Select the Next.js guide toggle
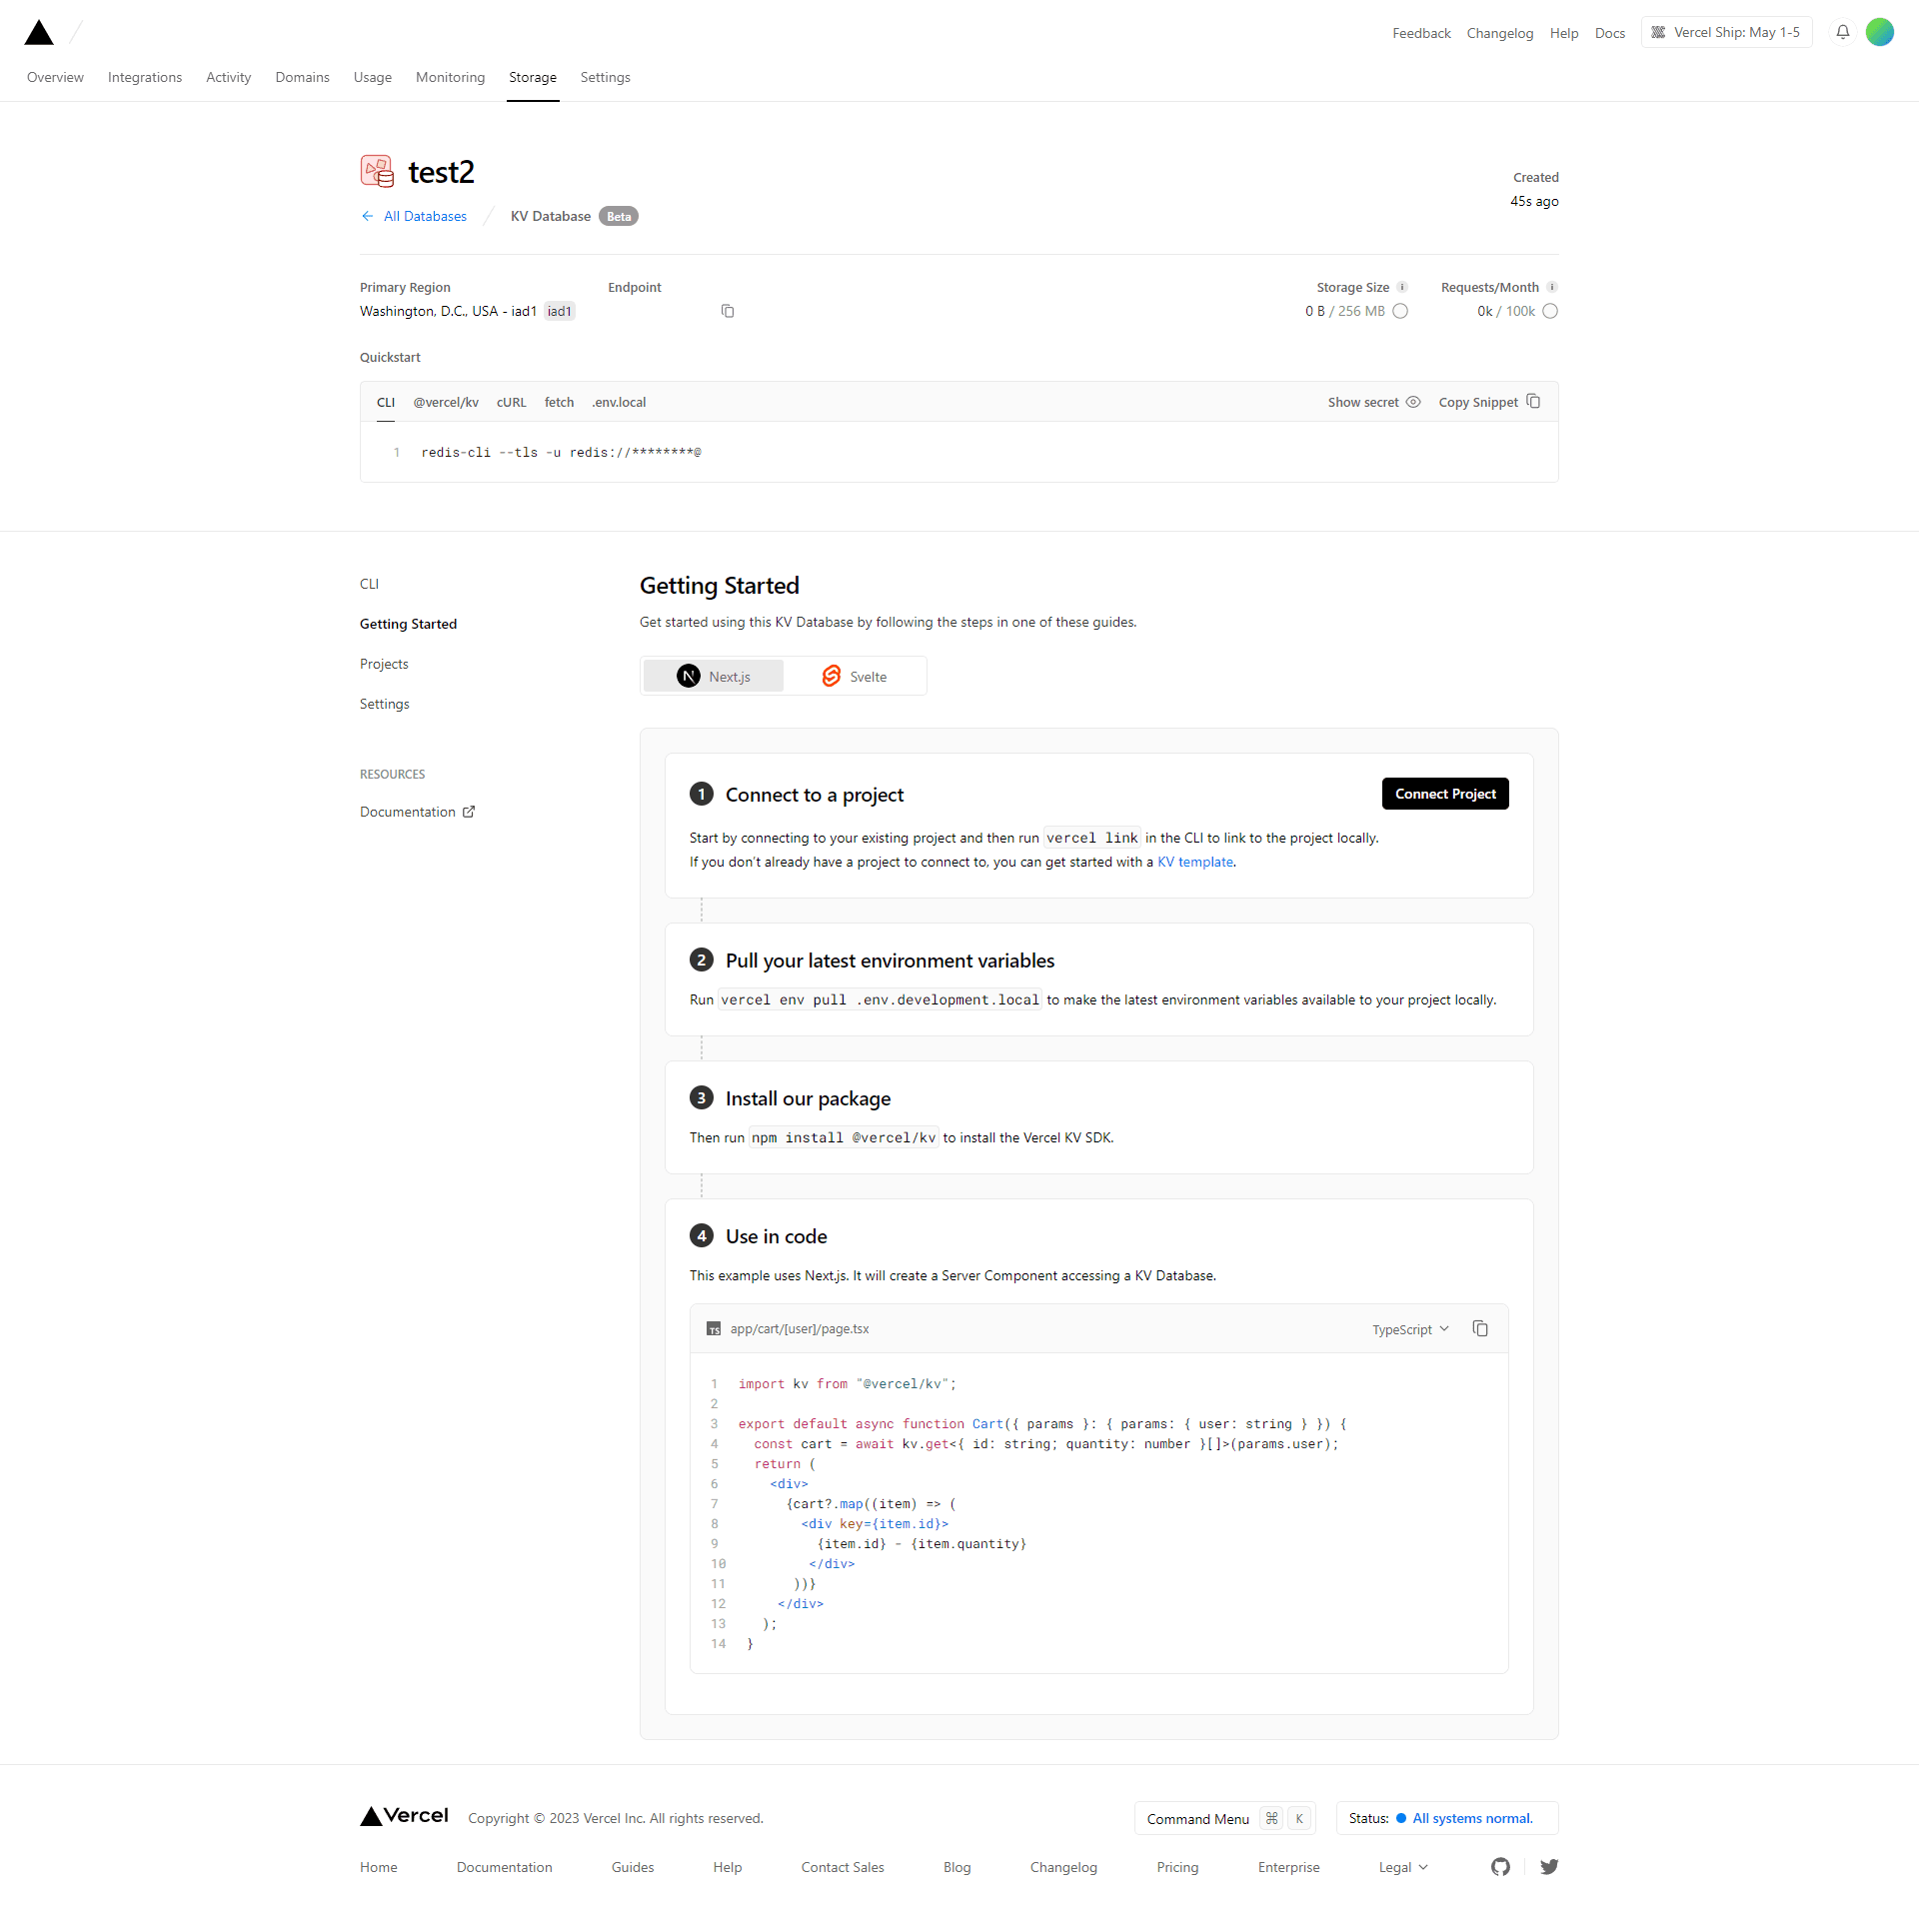Viewport: 1919px width, 1932px height. [x=713, y=676]
